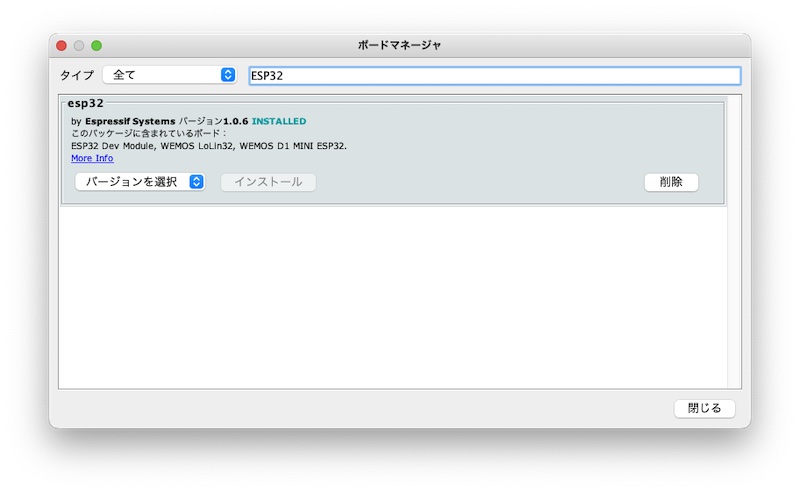Click the ESP32 Dev Module boards line

[x=209, y=146]
